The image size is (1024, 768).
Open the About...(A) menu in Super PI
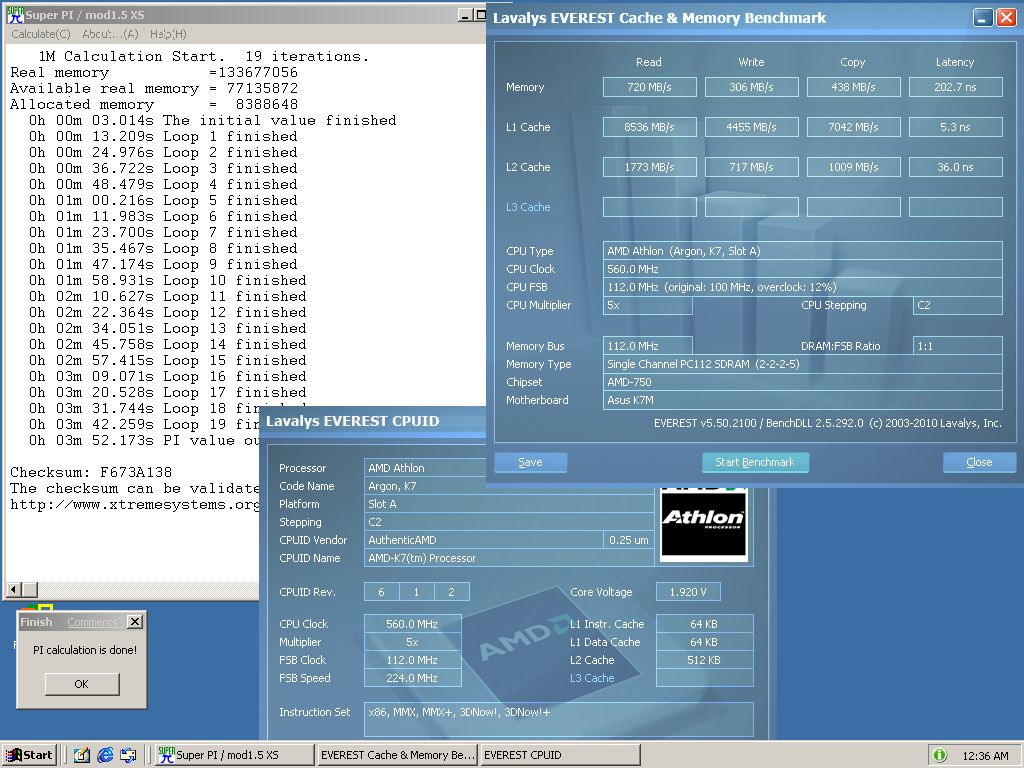pos(110,34)
